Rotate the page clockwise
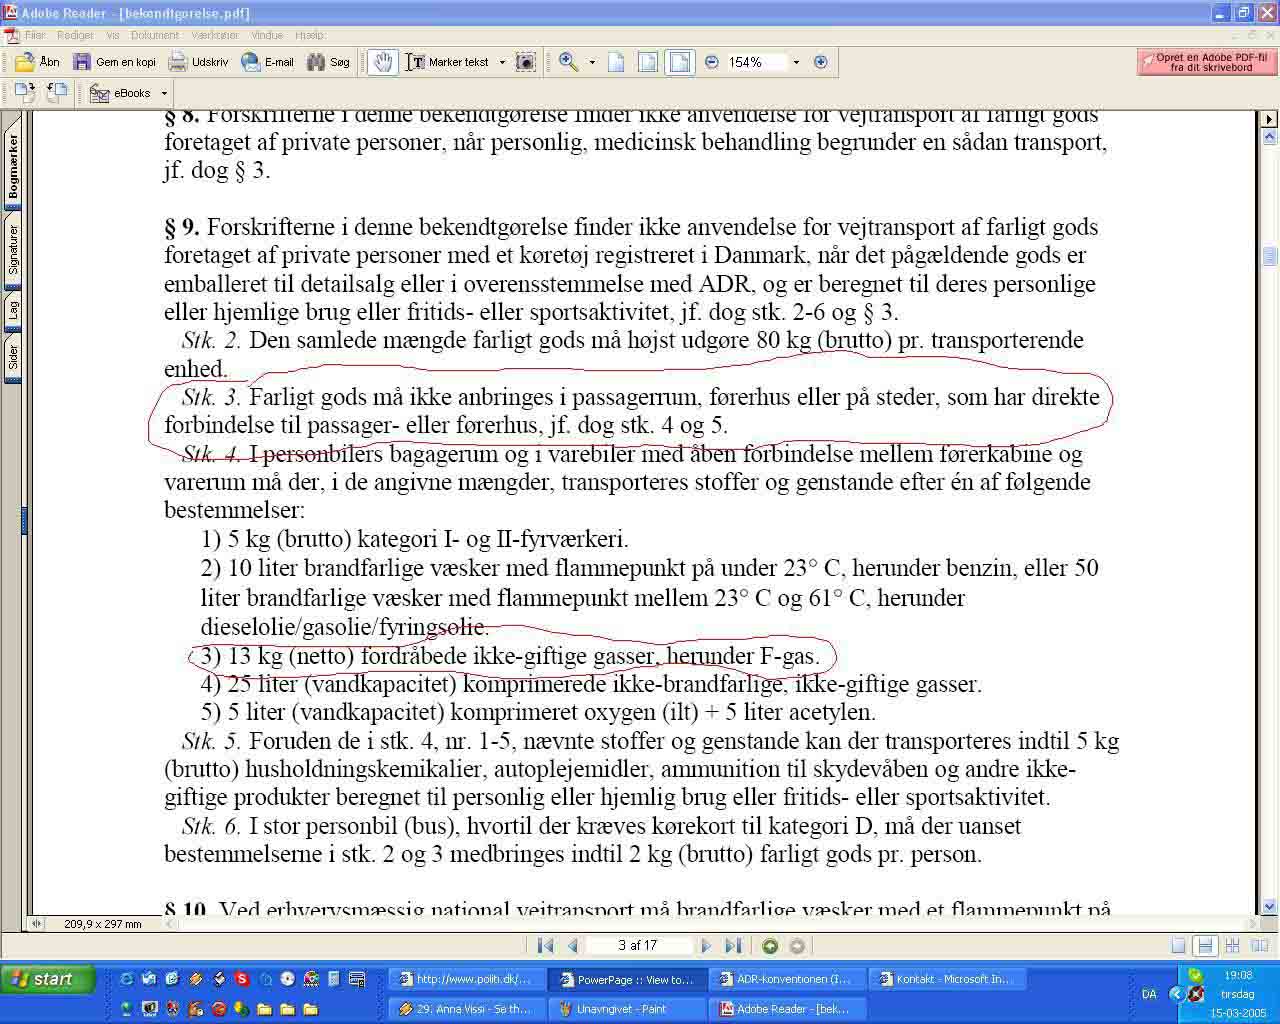The width and height of the screenshot is (1280, 1024). pos(25,93)
